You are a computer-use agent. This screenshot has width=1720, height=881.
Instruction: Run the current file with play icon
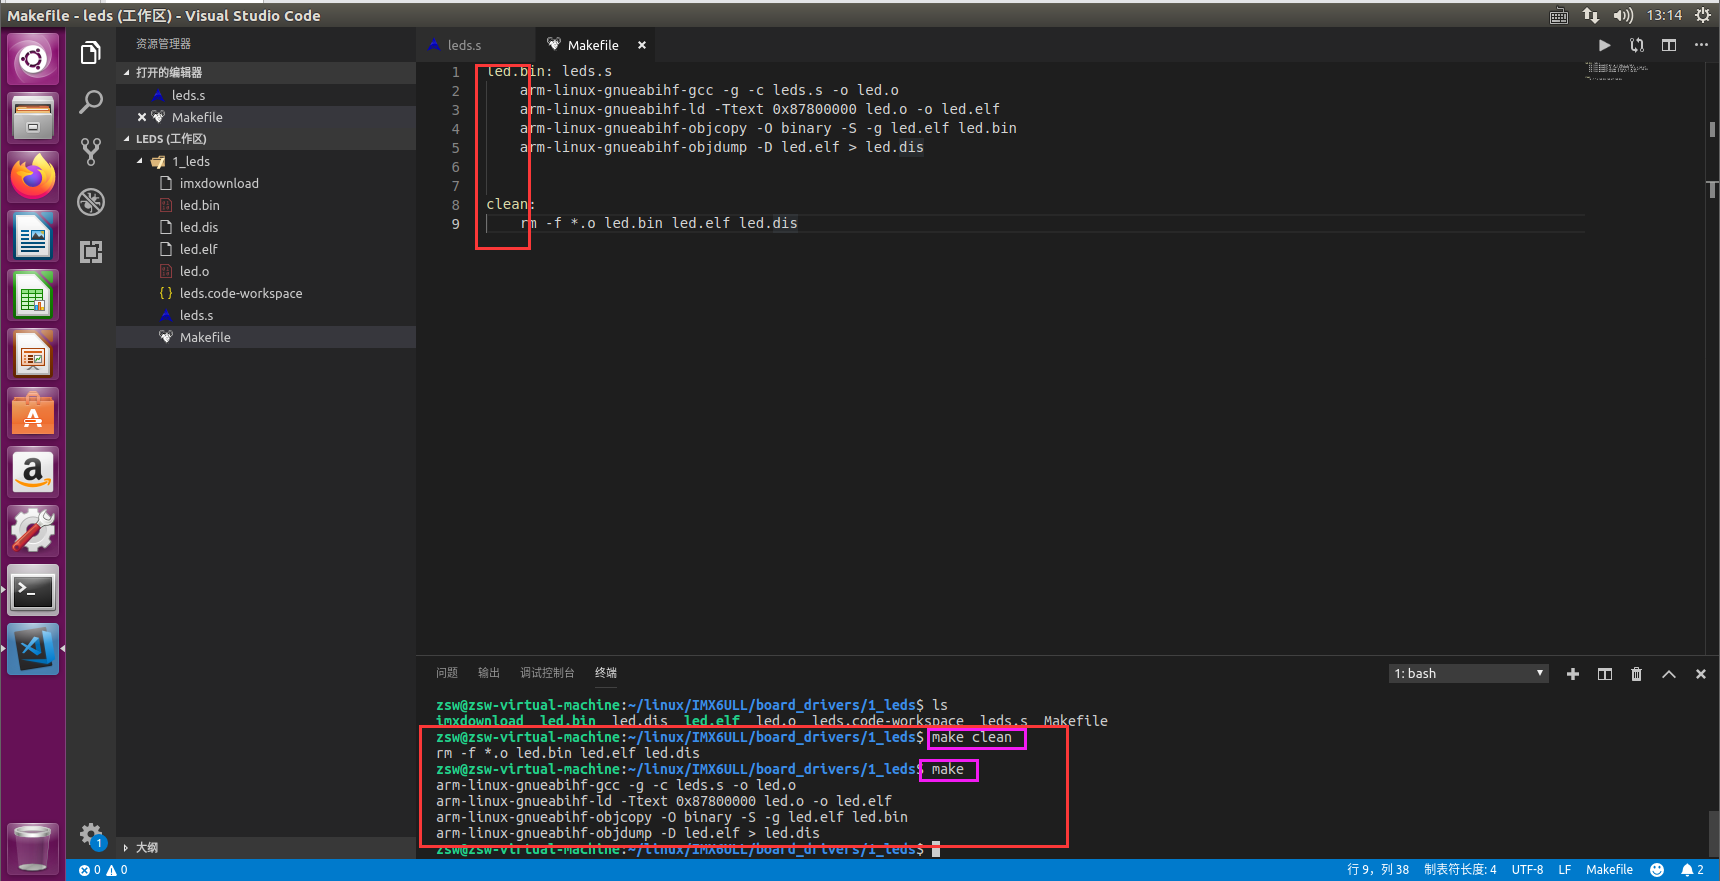(1604, 45)
